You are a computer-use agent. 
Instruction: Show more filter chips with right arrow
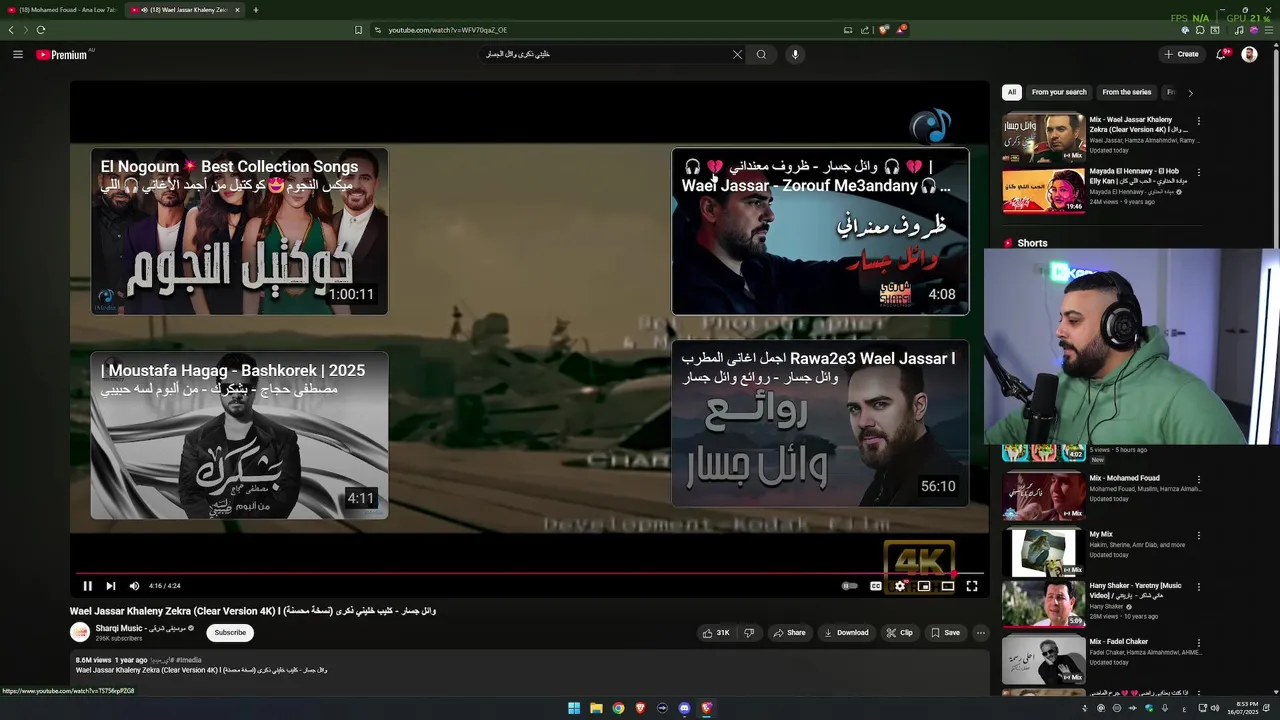(1190, 92)
